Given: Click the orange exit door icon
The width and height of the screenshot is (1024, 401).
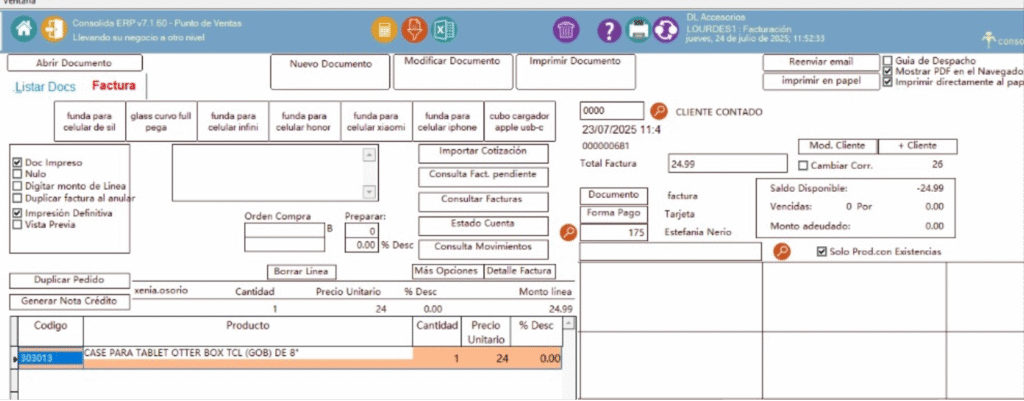Looking at the screenshot, I should click(53, 29).
